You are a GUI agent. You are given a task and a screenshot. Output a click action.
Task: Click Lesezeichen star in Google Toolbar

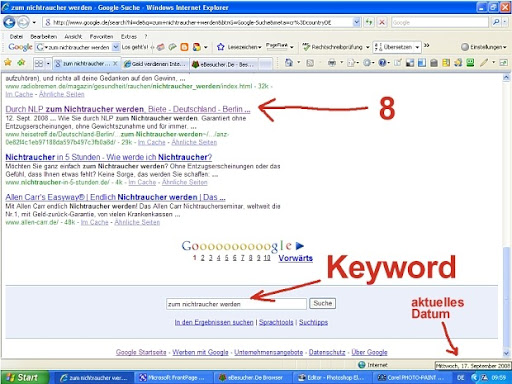(220, 47)
